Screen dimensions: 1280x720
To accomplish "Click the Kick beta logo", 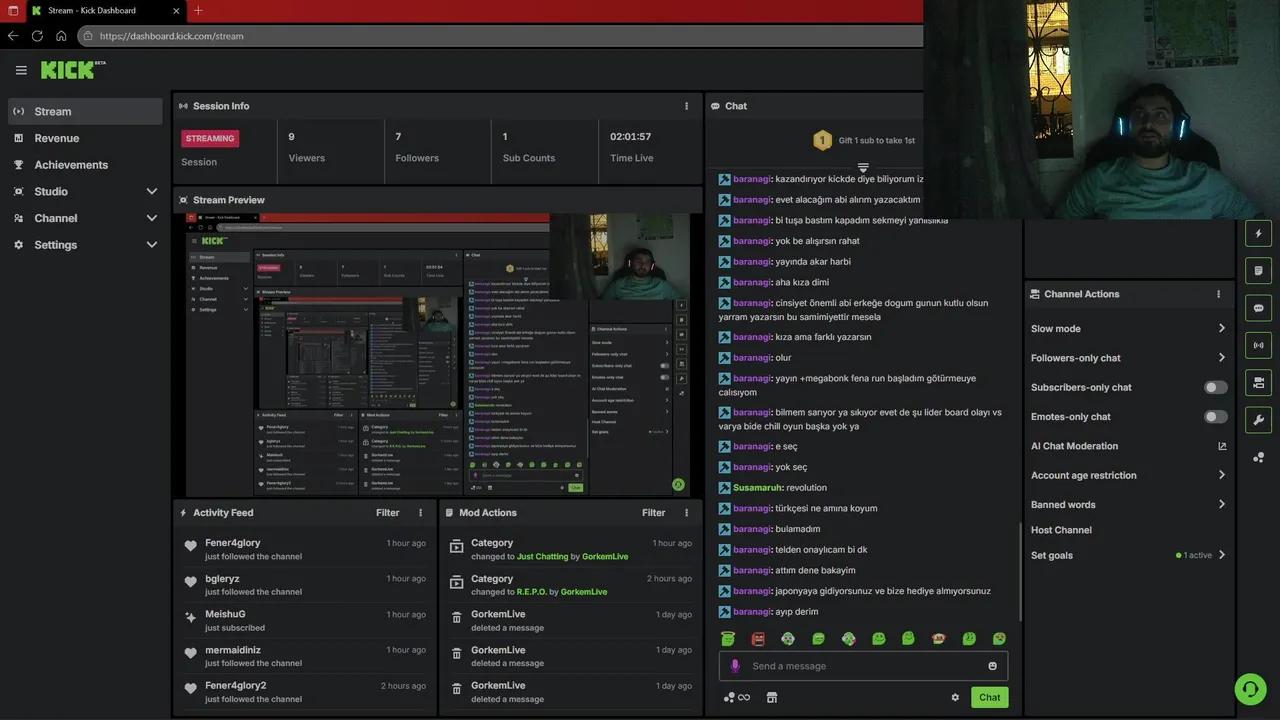I will tap(73, 69).
